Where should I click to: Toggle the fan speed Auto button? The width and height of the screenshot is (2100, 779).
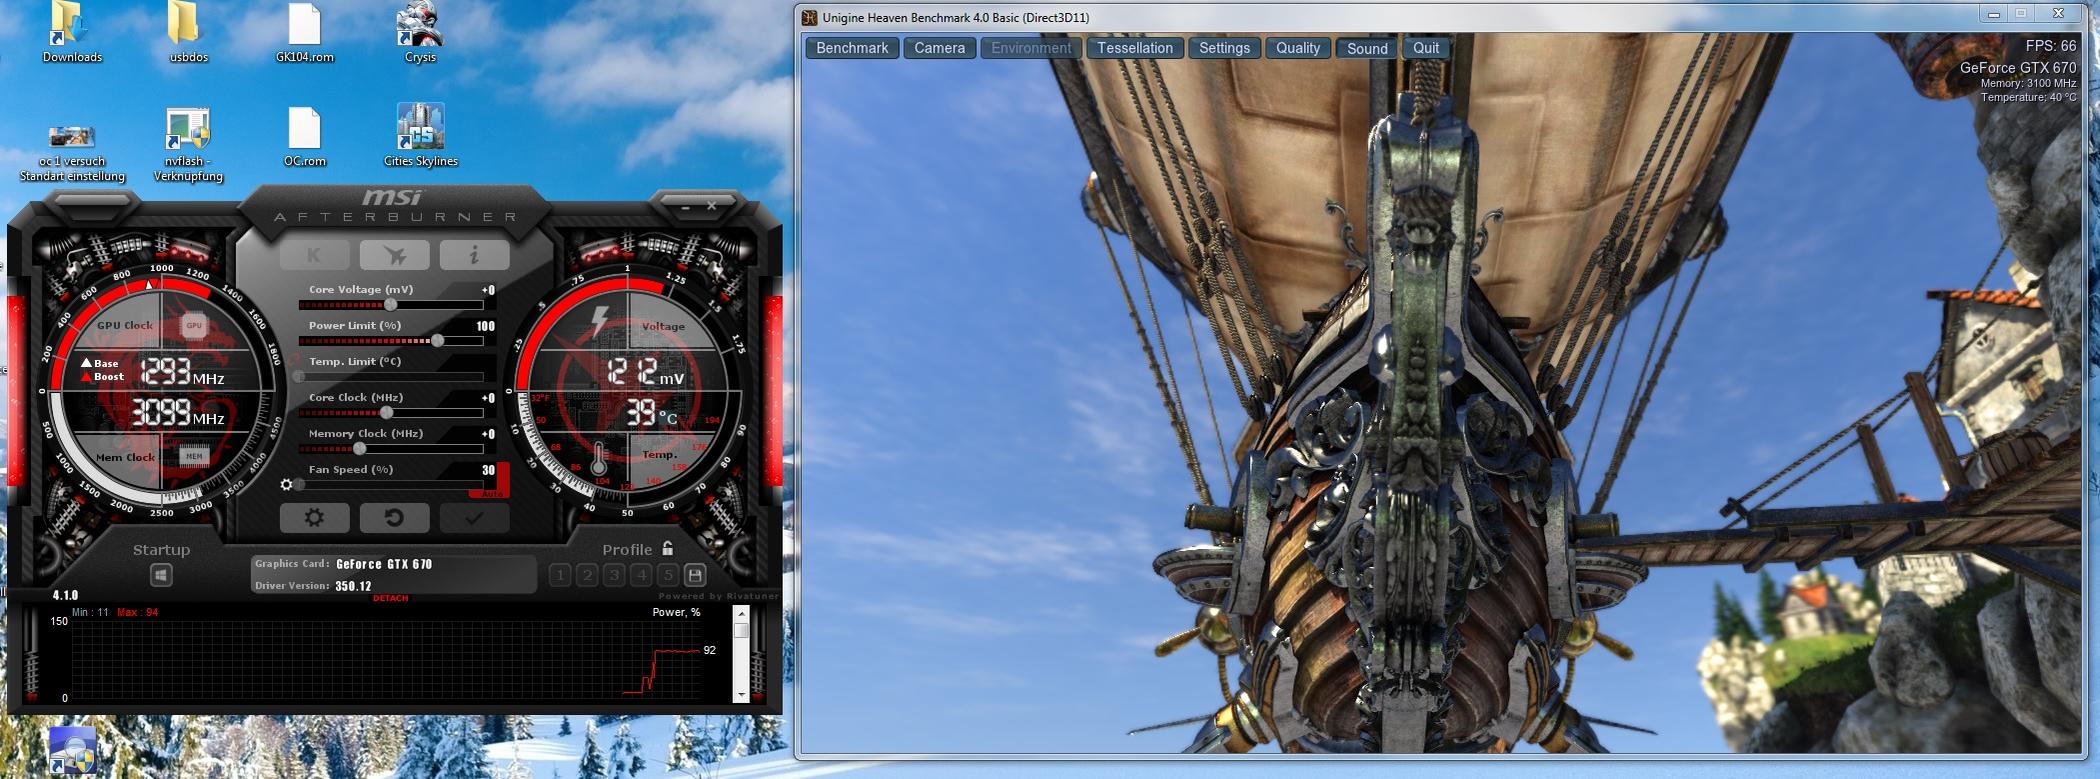[x=491, y=494]
